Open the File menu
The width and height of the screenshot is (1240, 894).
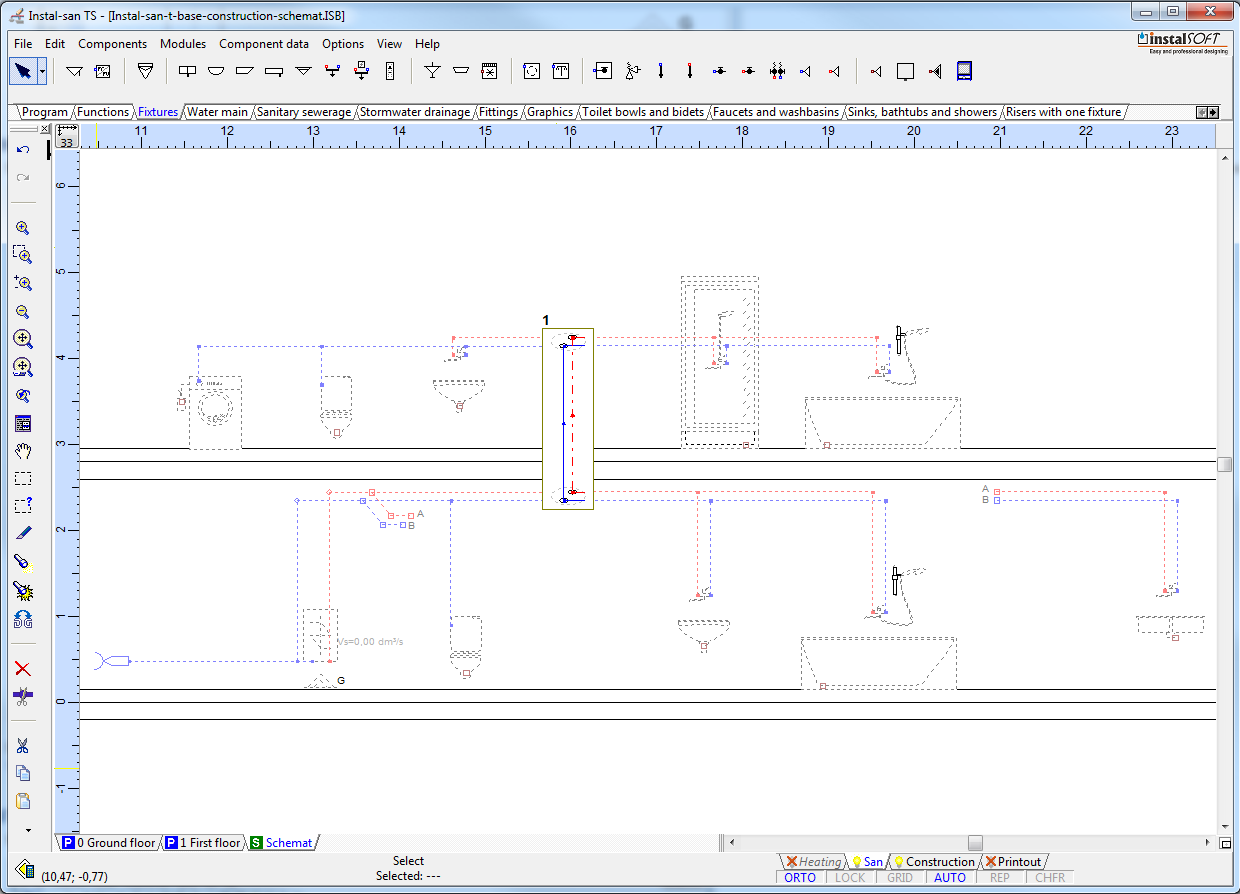[23, 44]
